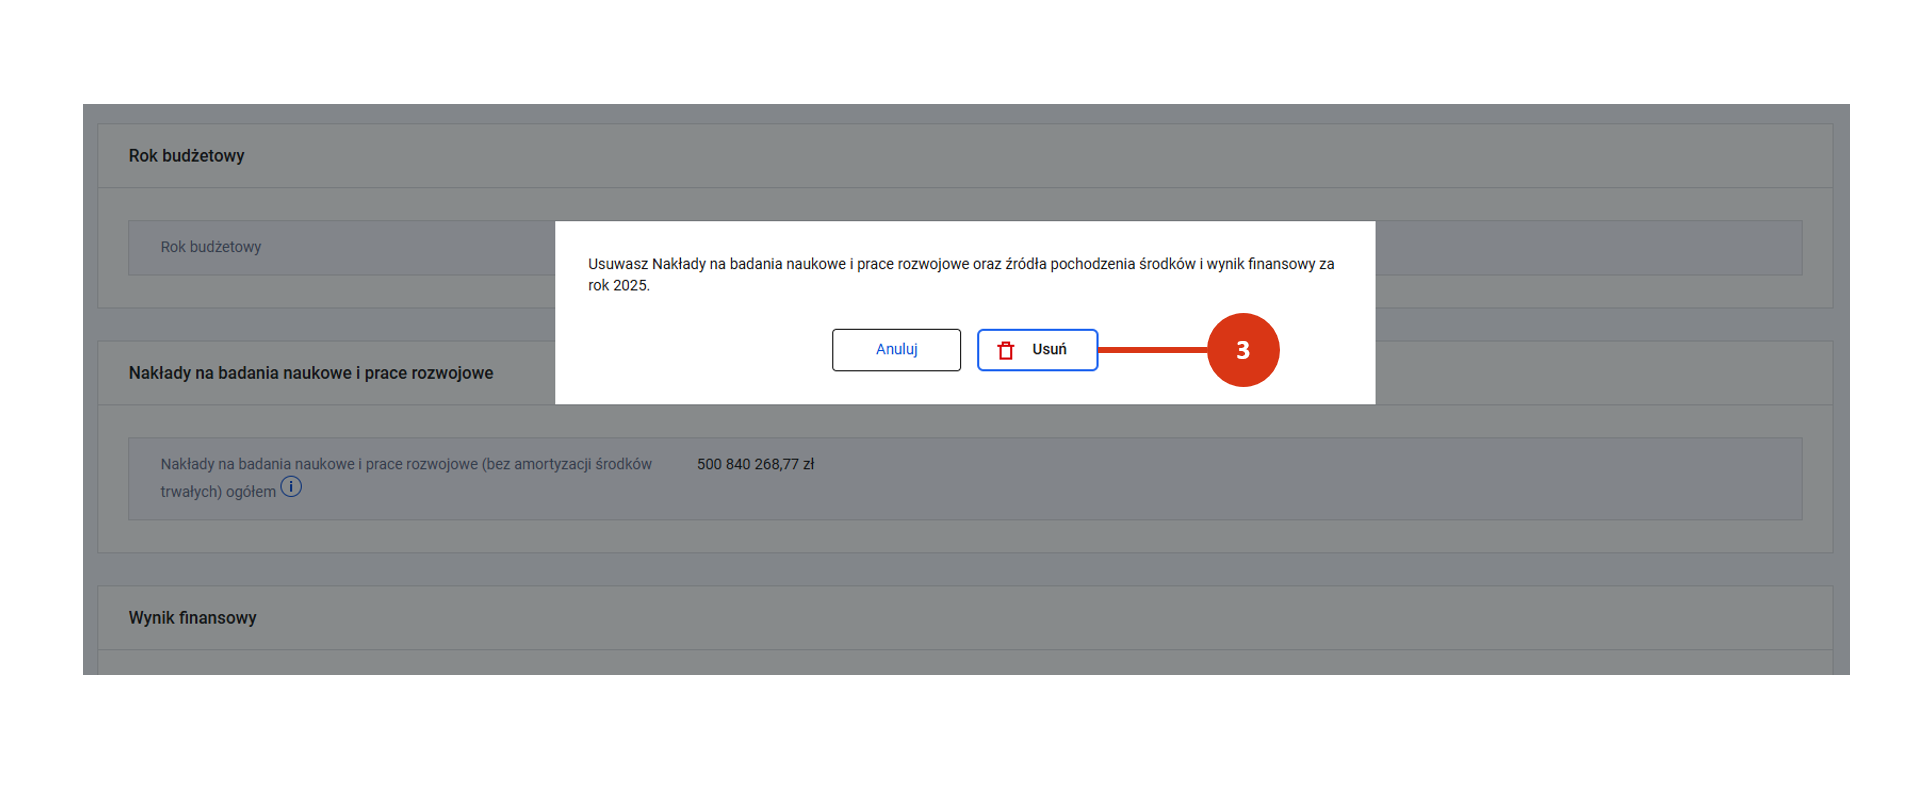Image resolution: width=1919 pixels, height=787 pixels.
Task: Click the Usuń text label
Action: click(1049, 350)
